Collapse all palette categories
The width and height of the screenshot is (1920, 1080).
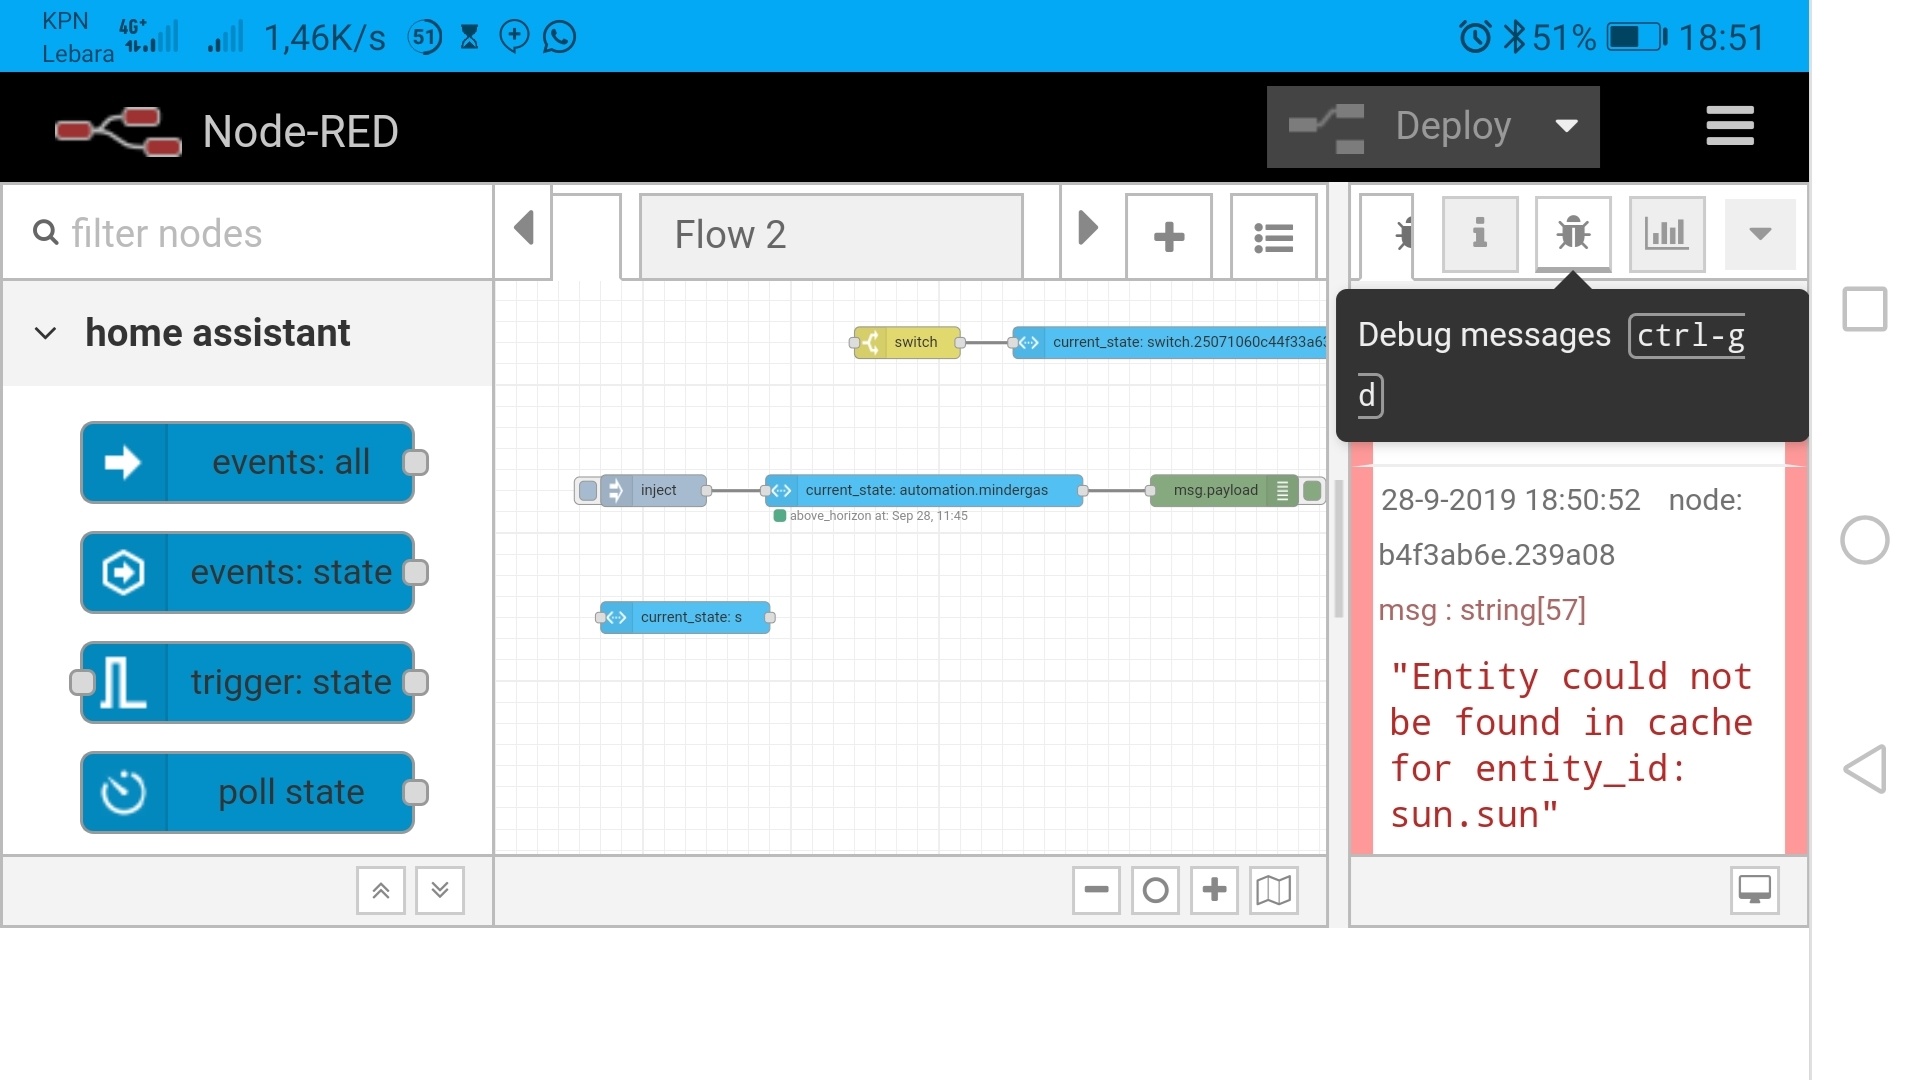381,890
